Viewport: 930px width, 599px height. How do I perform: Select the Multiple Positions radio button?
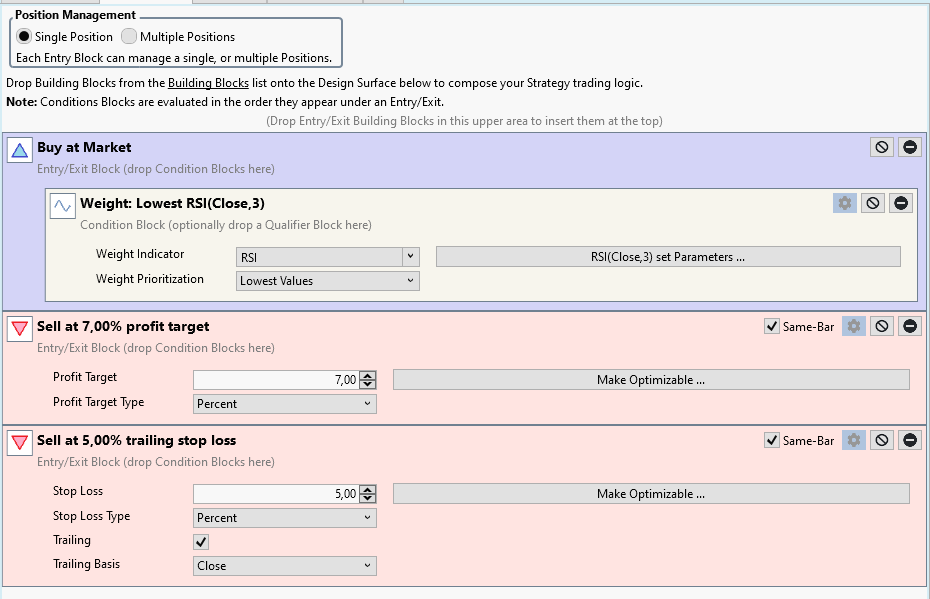pos(129,37)
